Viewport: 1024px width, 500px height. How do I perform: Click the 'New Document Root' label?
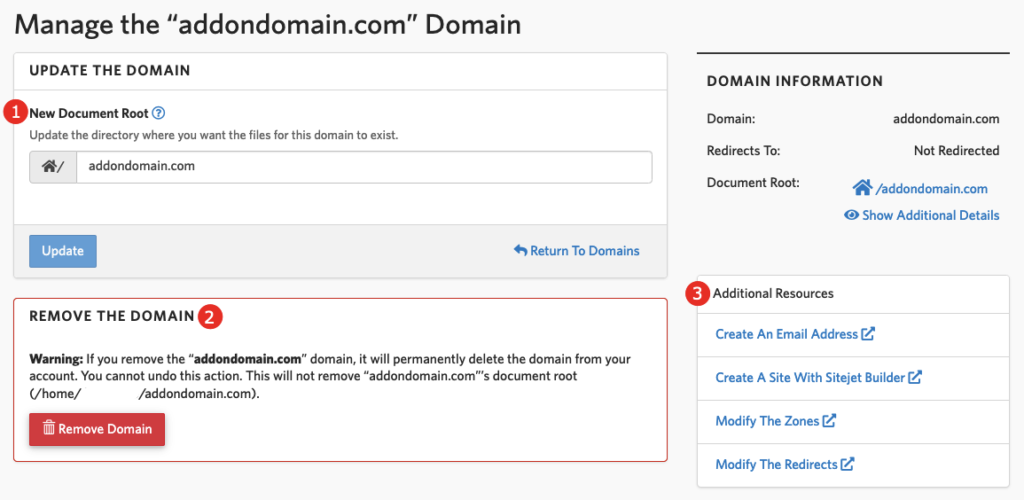click(x=89, y=113)
